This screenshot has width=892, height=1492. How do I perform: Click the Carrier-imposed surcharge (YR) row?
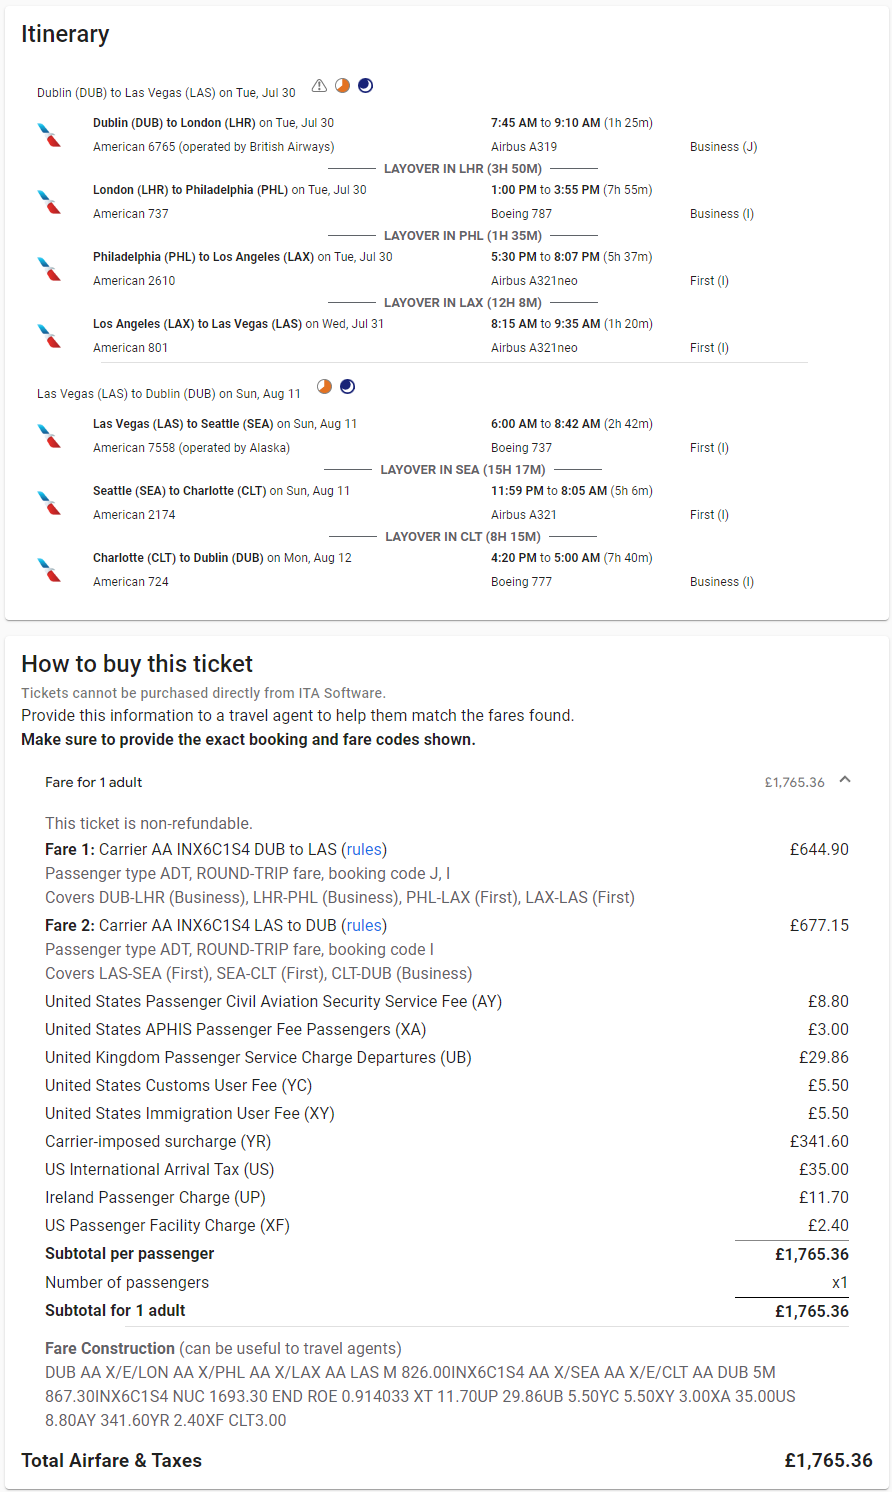pyautogui.click(x=158, y=1141)
